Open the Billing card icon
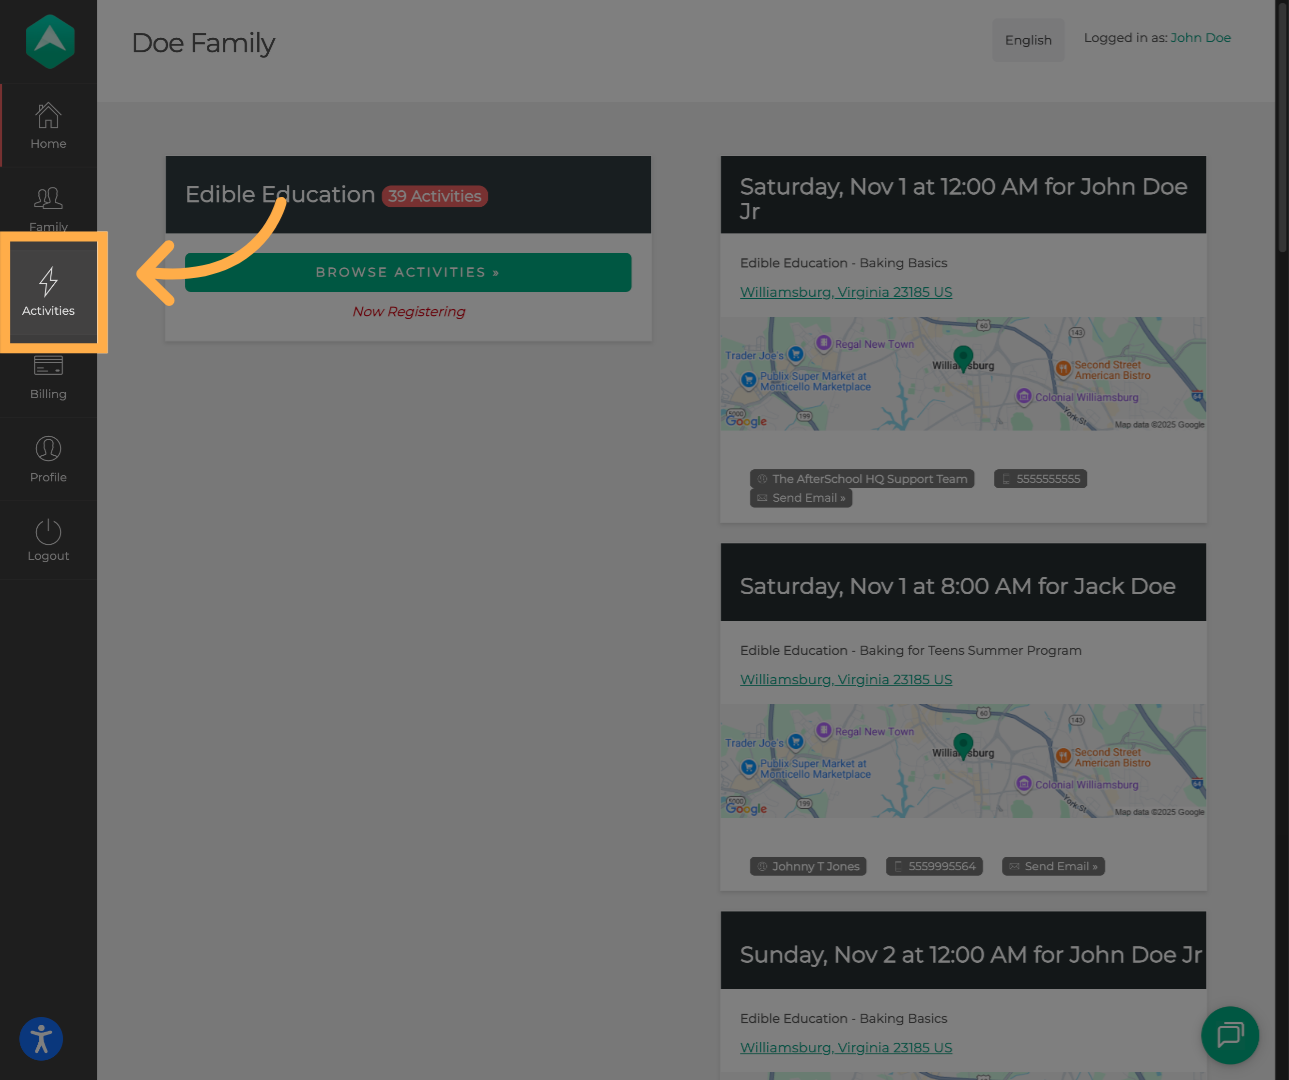 pos(48,366)
